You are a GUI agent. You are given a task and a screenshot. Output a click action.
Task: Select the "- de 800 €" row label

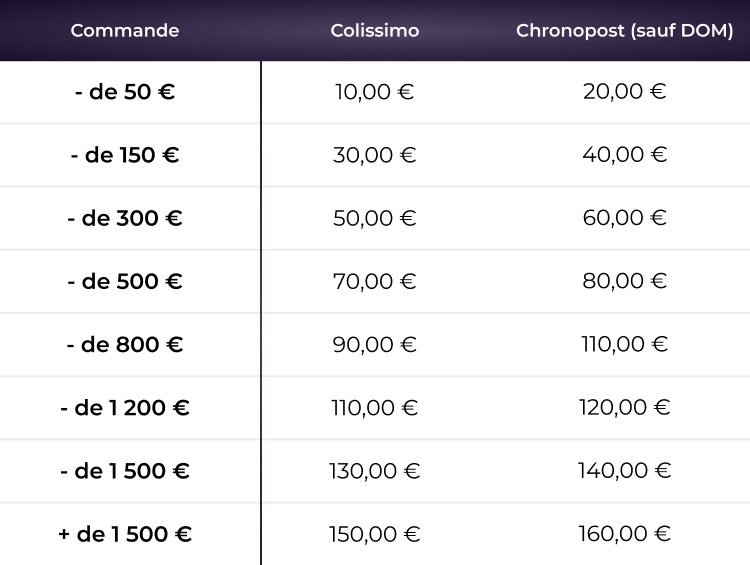125,345
